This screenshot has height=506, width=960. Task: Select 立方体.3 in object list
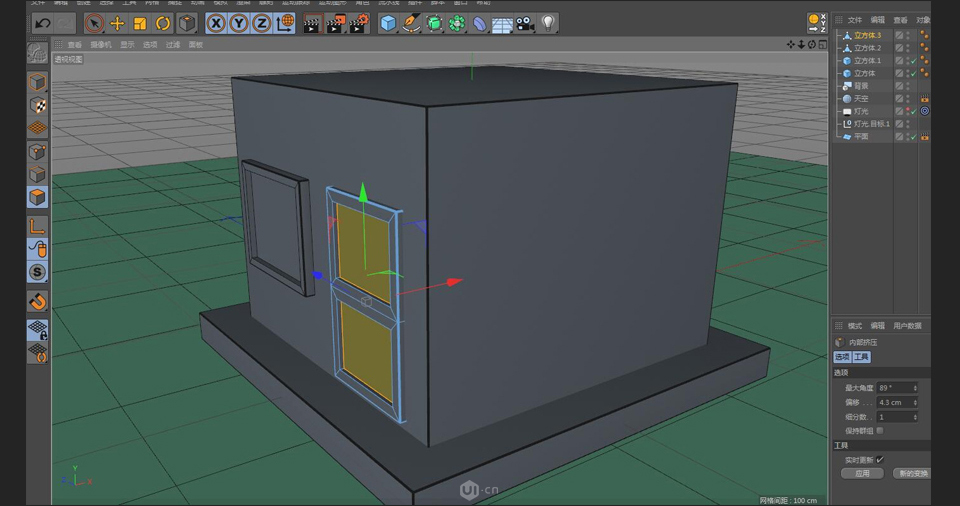868,36
